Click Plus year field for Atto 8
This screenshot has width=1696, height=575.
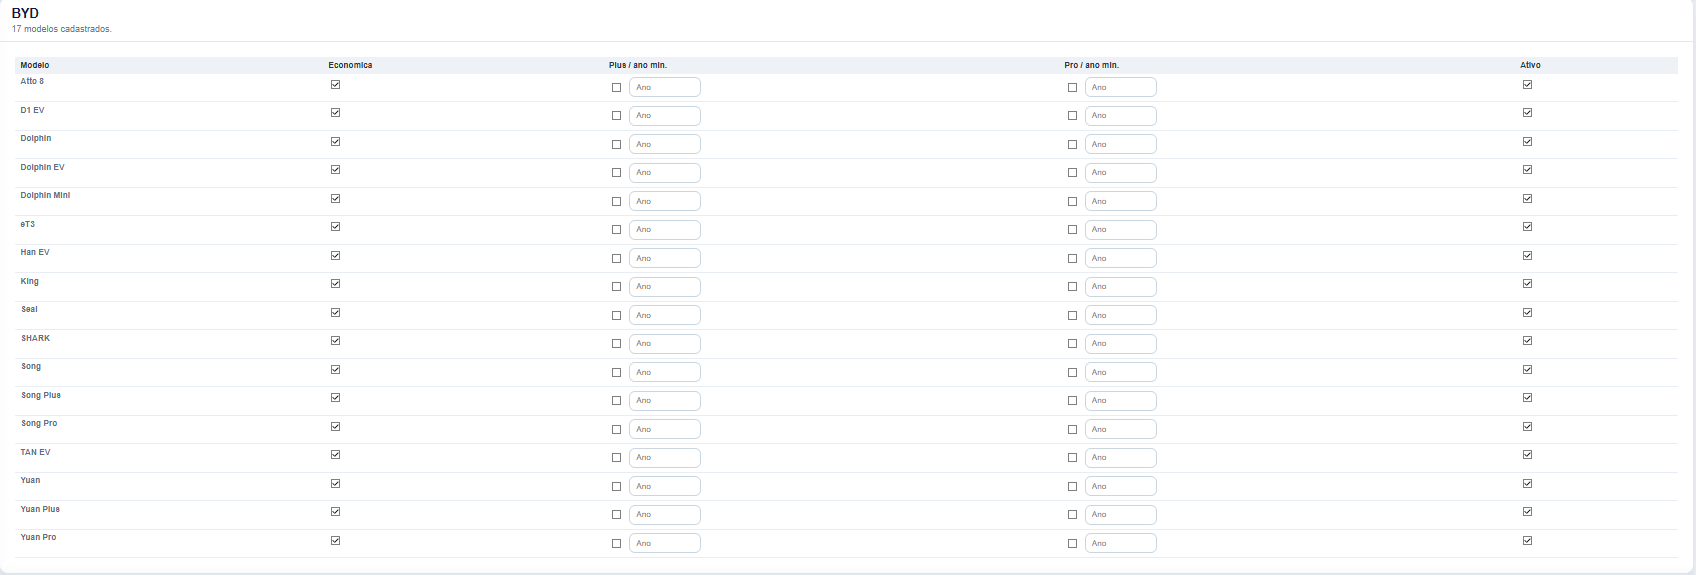tap(664, 87)
